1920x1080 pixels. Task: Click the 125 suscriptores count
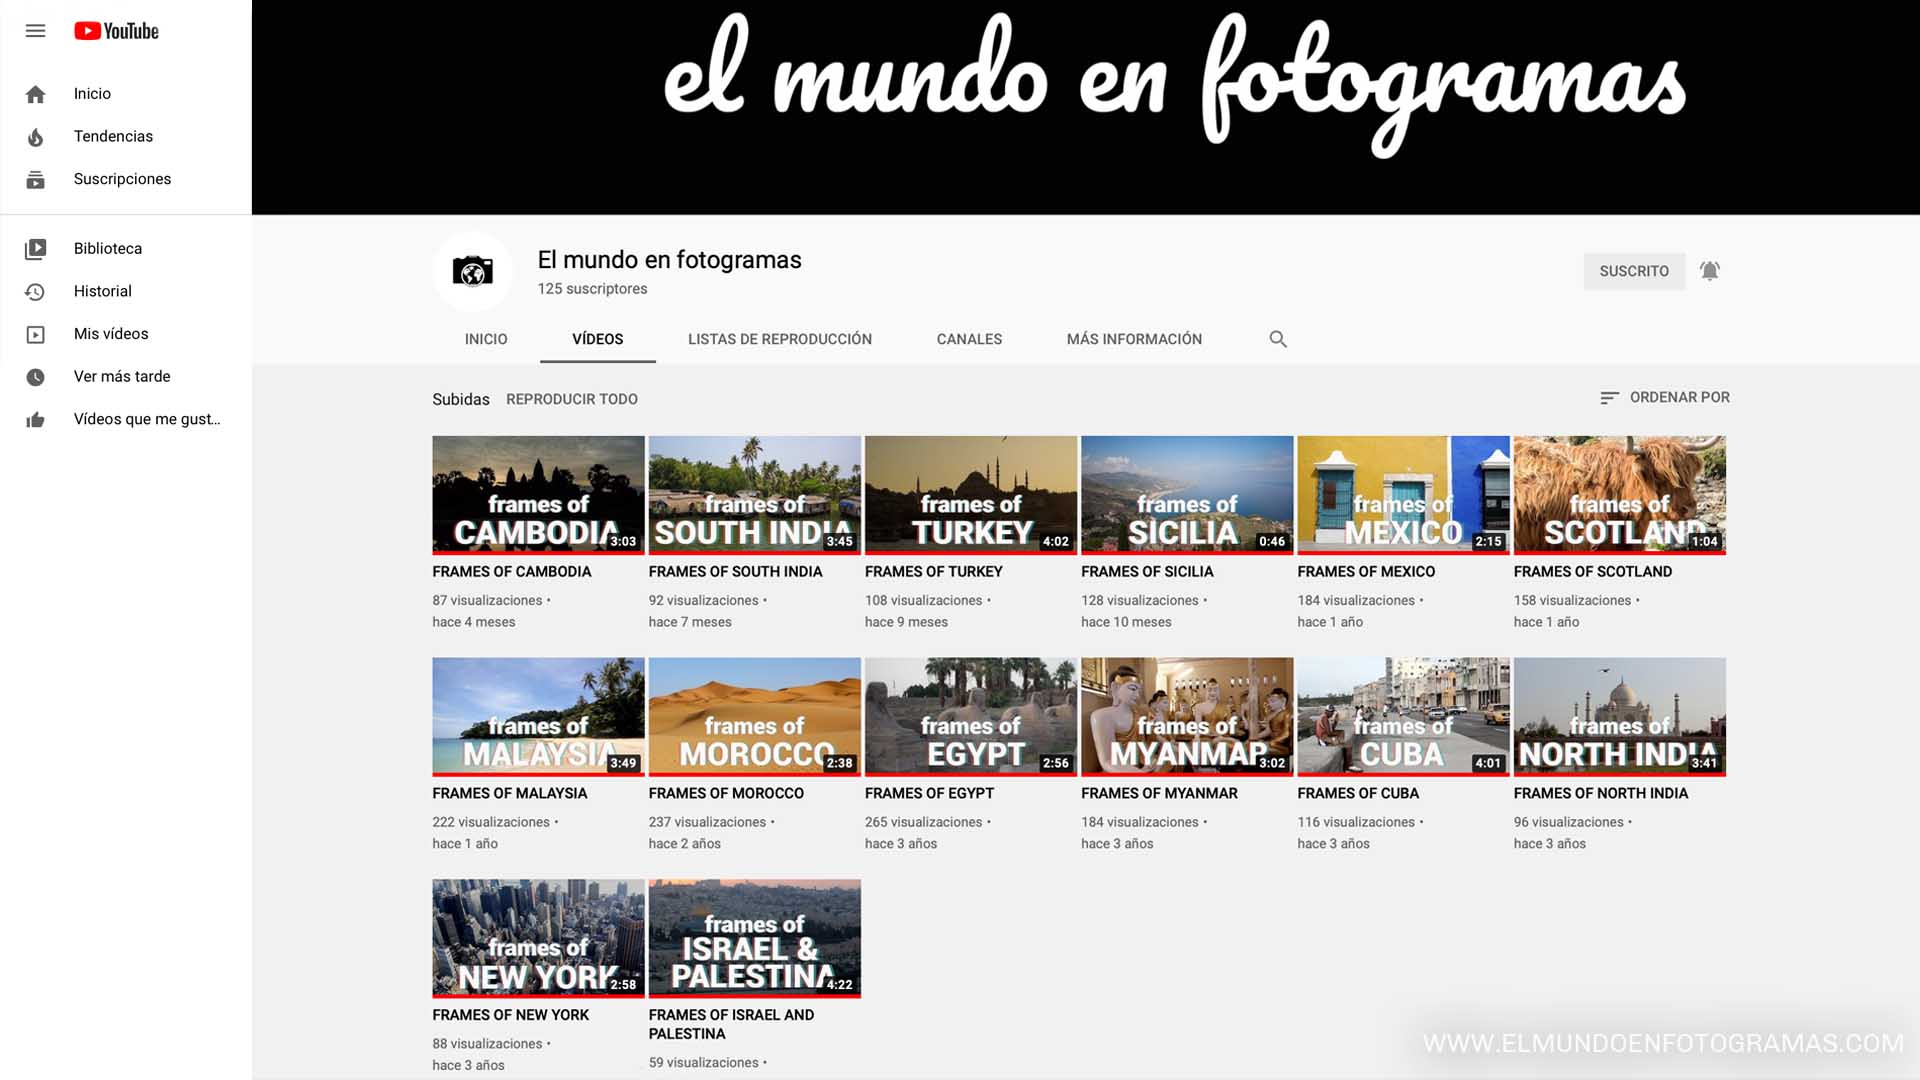pyautogui.click(x=592, y=289)
